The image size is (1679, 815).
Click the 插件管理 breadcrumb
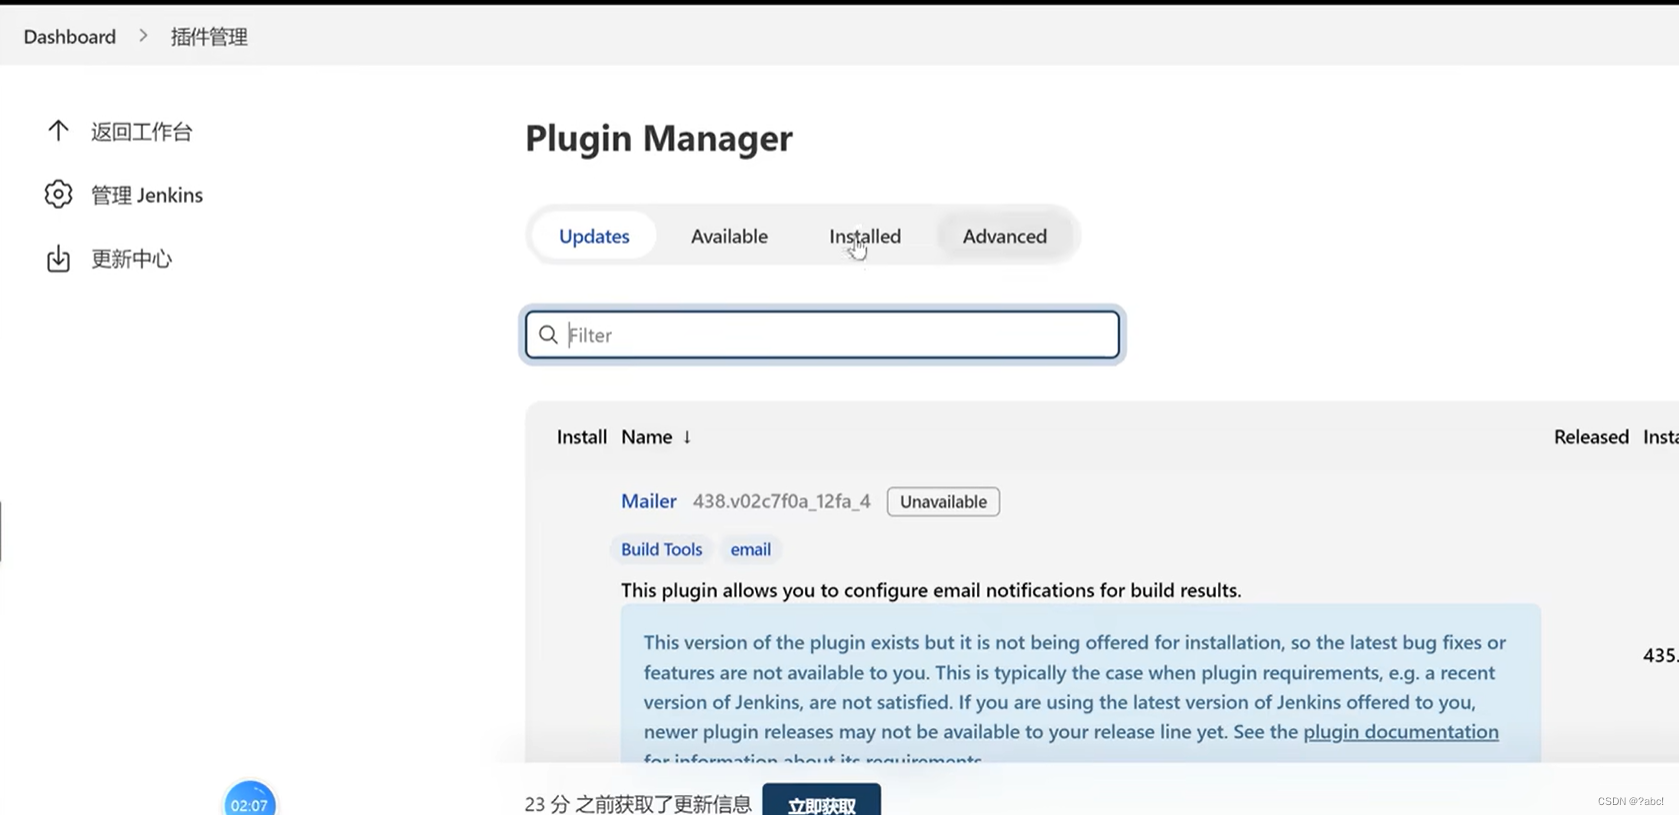click(x=209, y=37)
